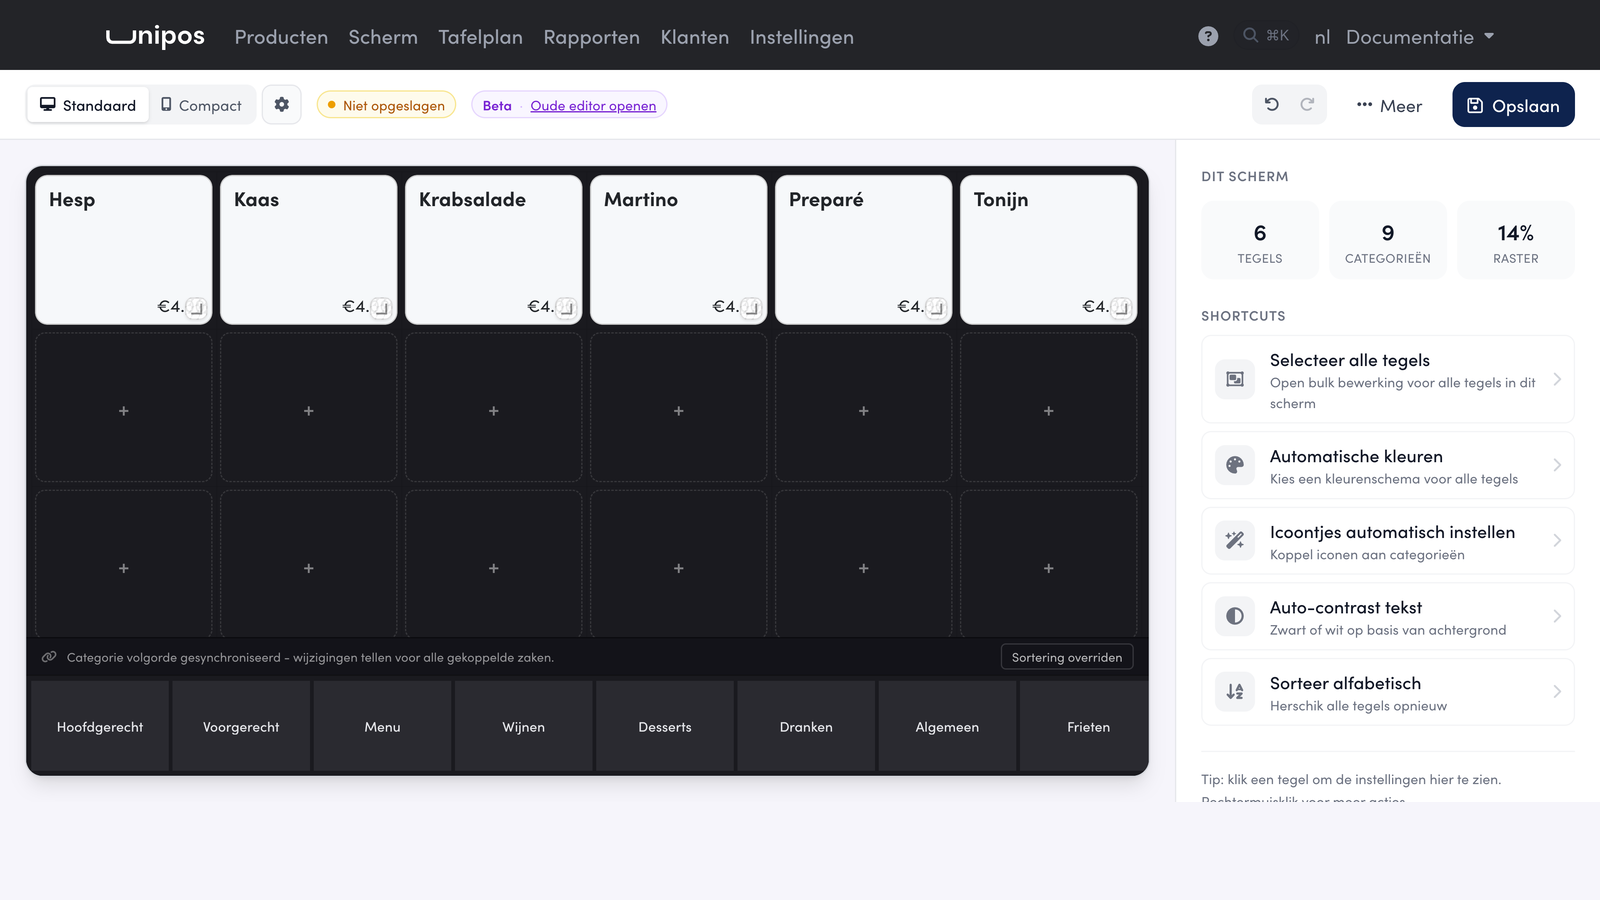The image size is (1600, 900).
Task: Open the Oude editor openen link
Action: tap(593, 106)
